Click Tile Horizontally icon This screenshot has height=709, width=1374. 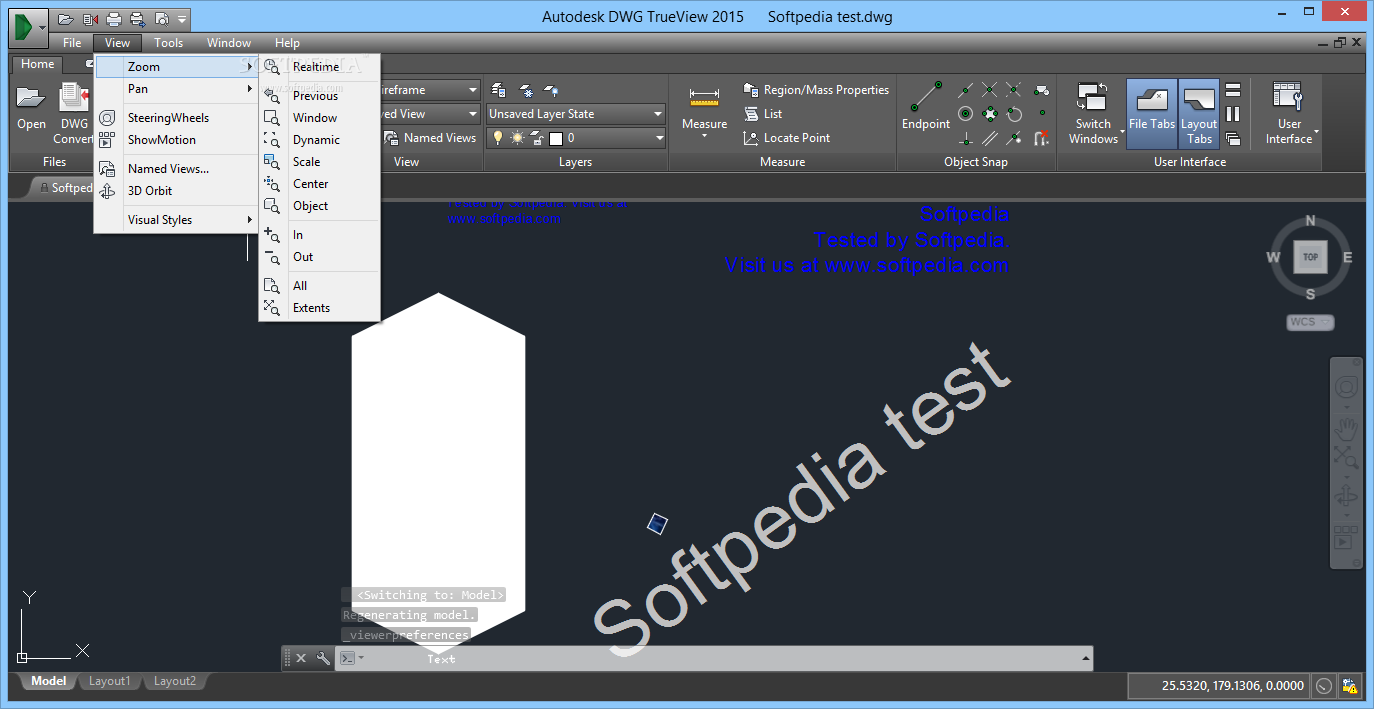pyautogui.click(x=1233, y=90)
